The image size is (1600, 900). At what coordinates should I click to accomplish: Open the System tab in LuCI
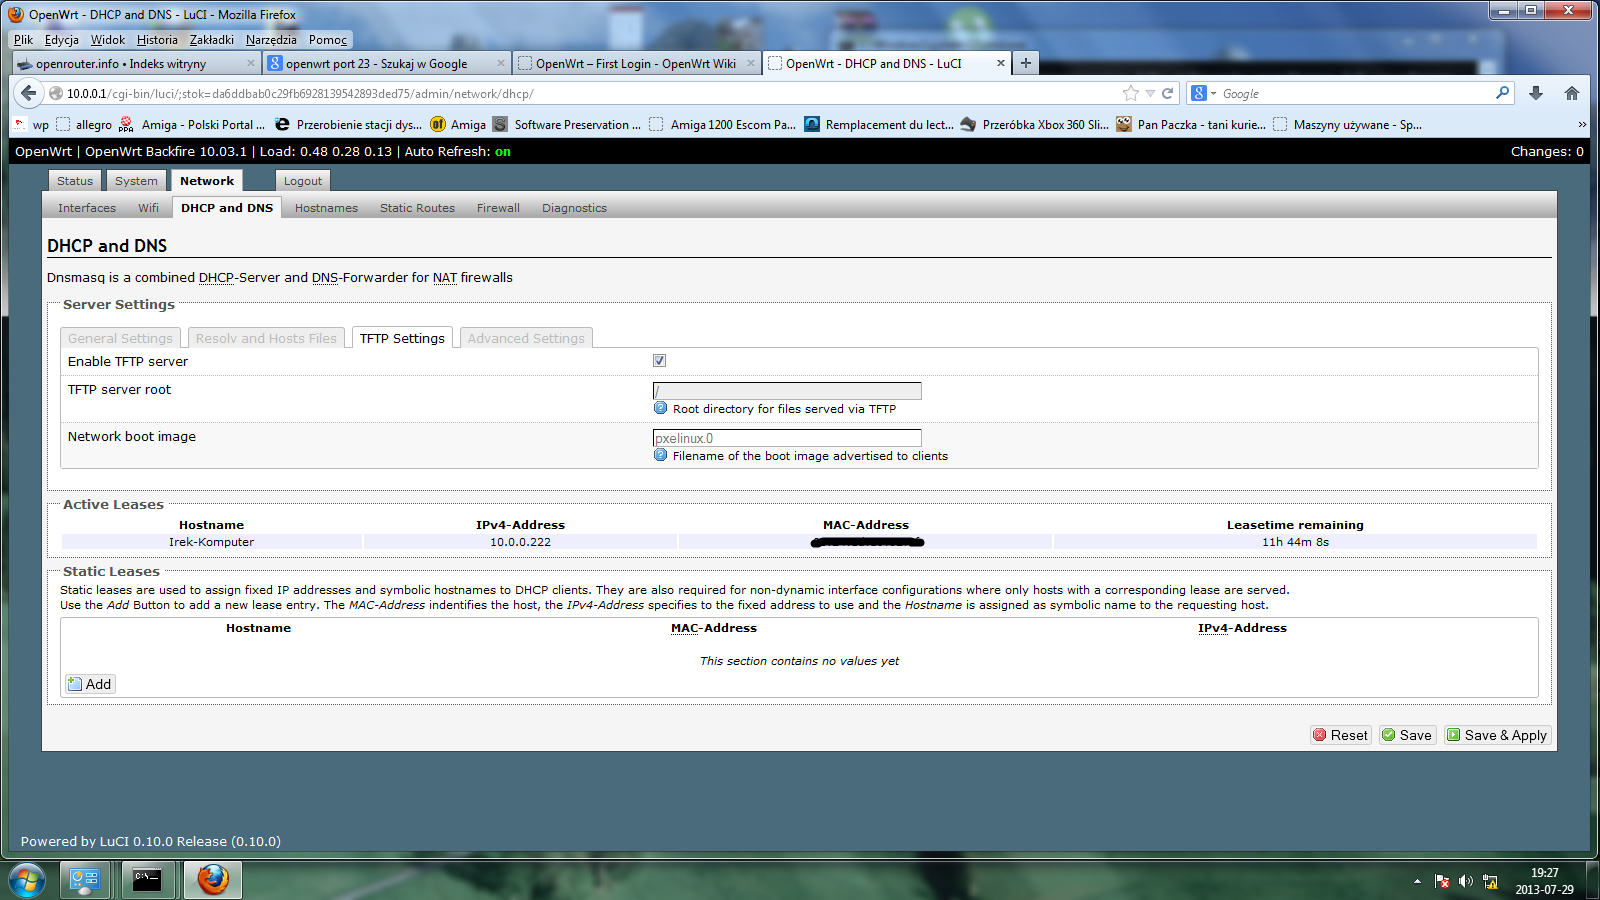(136, 181)
